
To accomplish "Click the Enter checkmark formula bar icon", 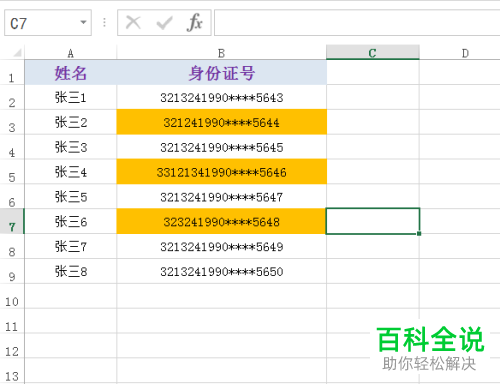I will click(164, 23).
